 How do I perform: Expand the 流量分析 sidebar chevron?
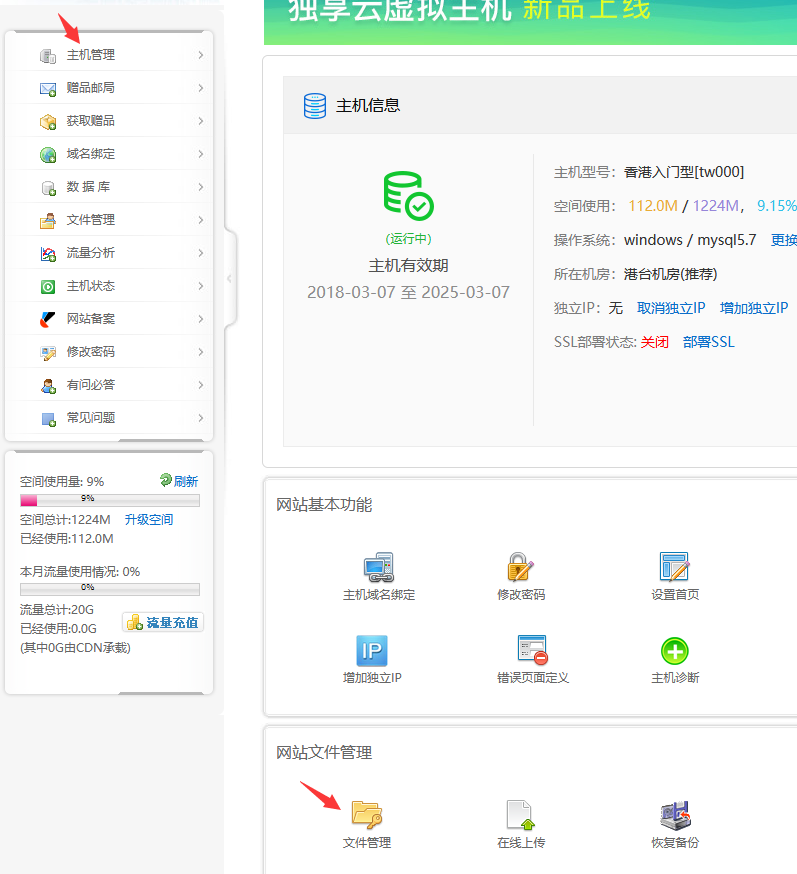200,253
